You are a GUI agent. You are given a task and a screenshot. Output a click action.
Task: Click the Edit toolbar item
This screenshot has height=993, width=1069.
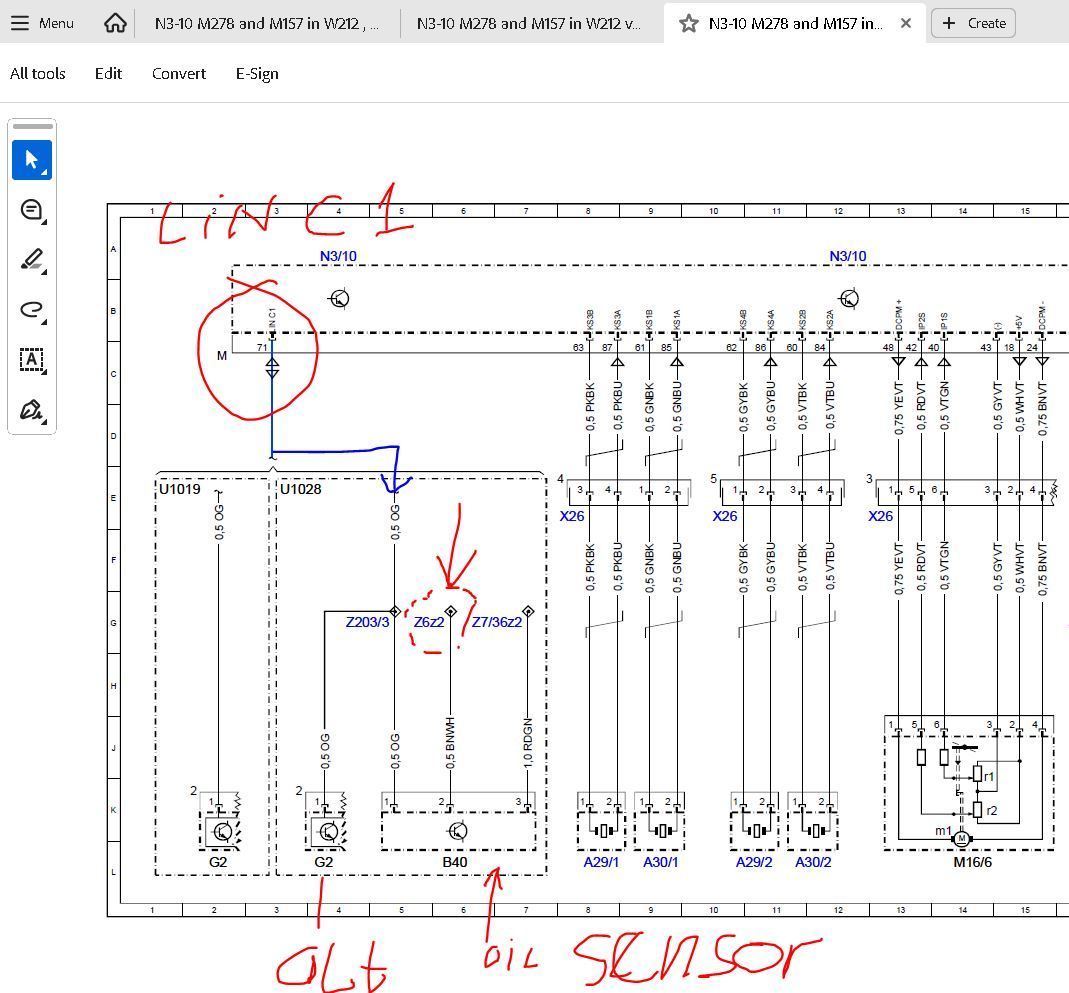coord(108,73)
